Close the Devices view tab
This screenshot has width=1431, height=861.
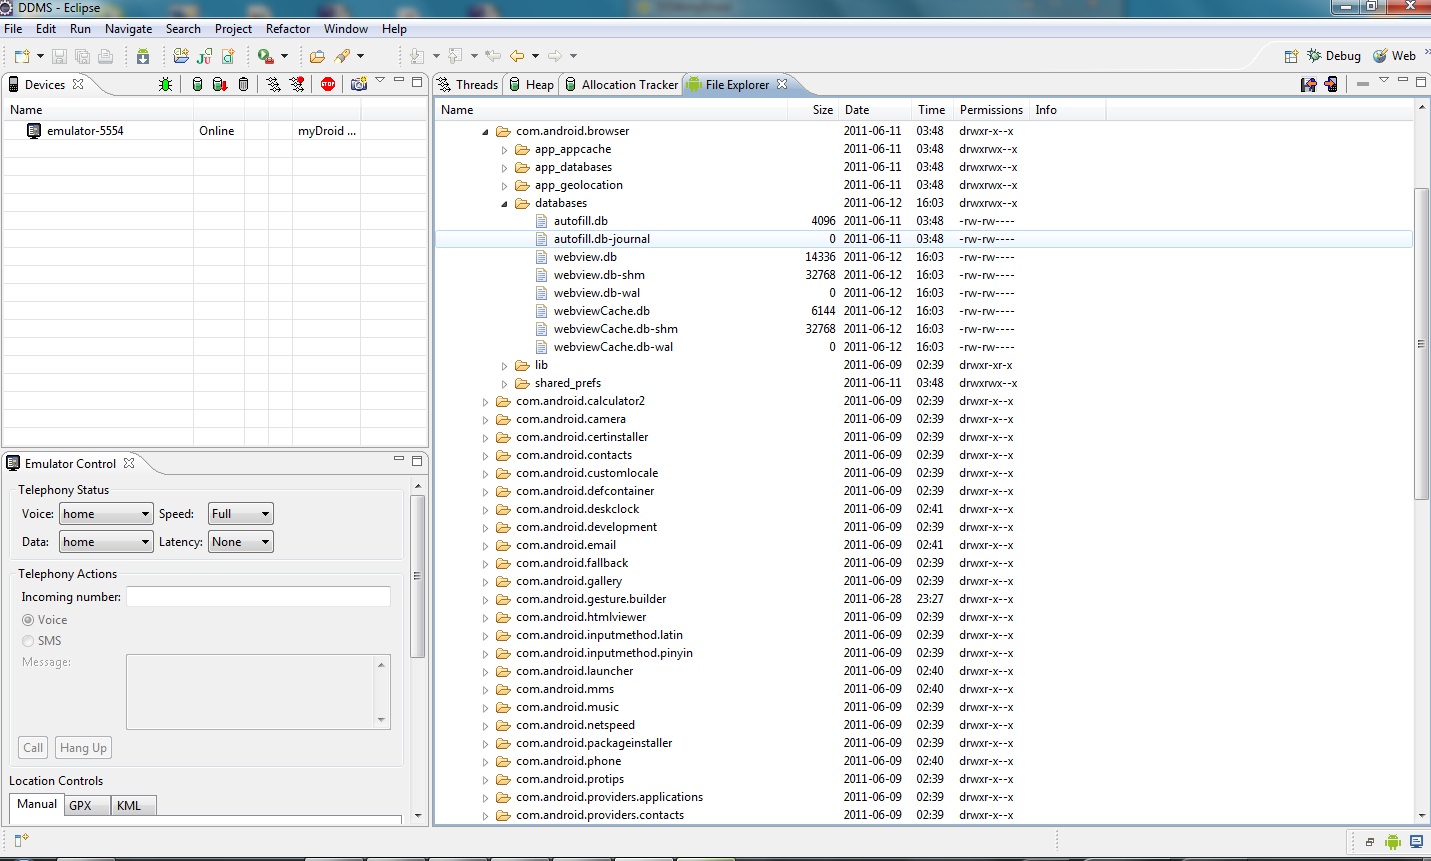[78, 84]
